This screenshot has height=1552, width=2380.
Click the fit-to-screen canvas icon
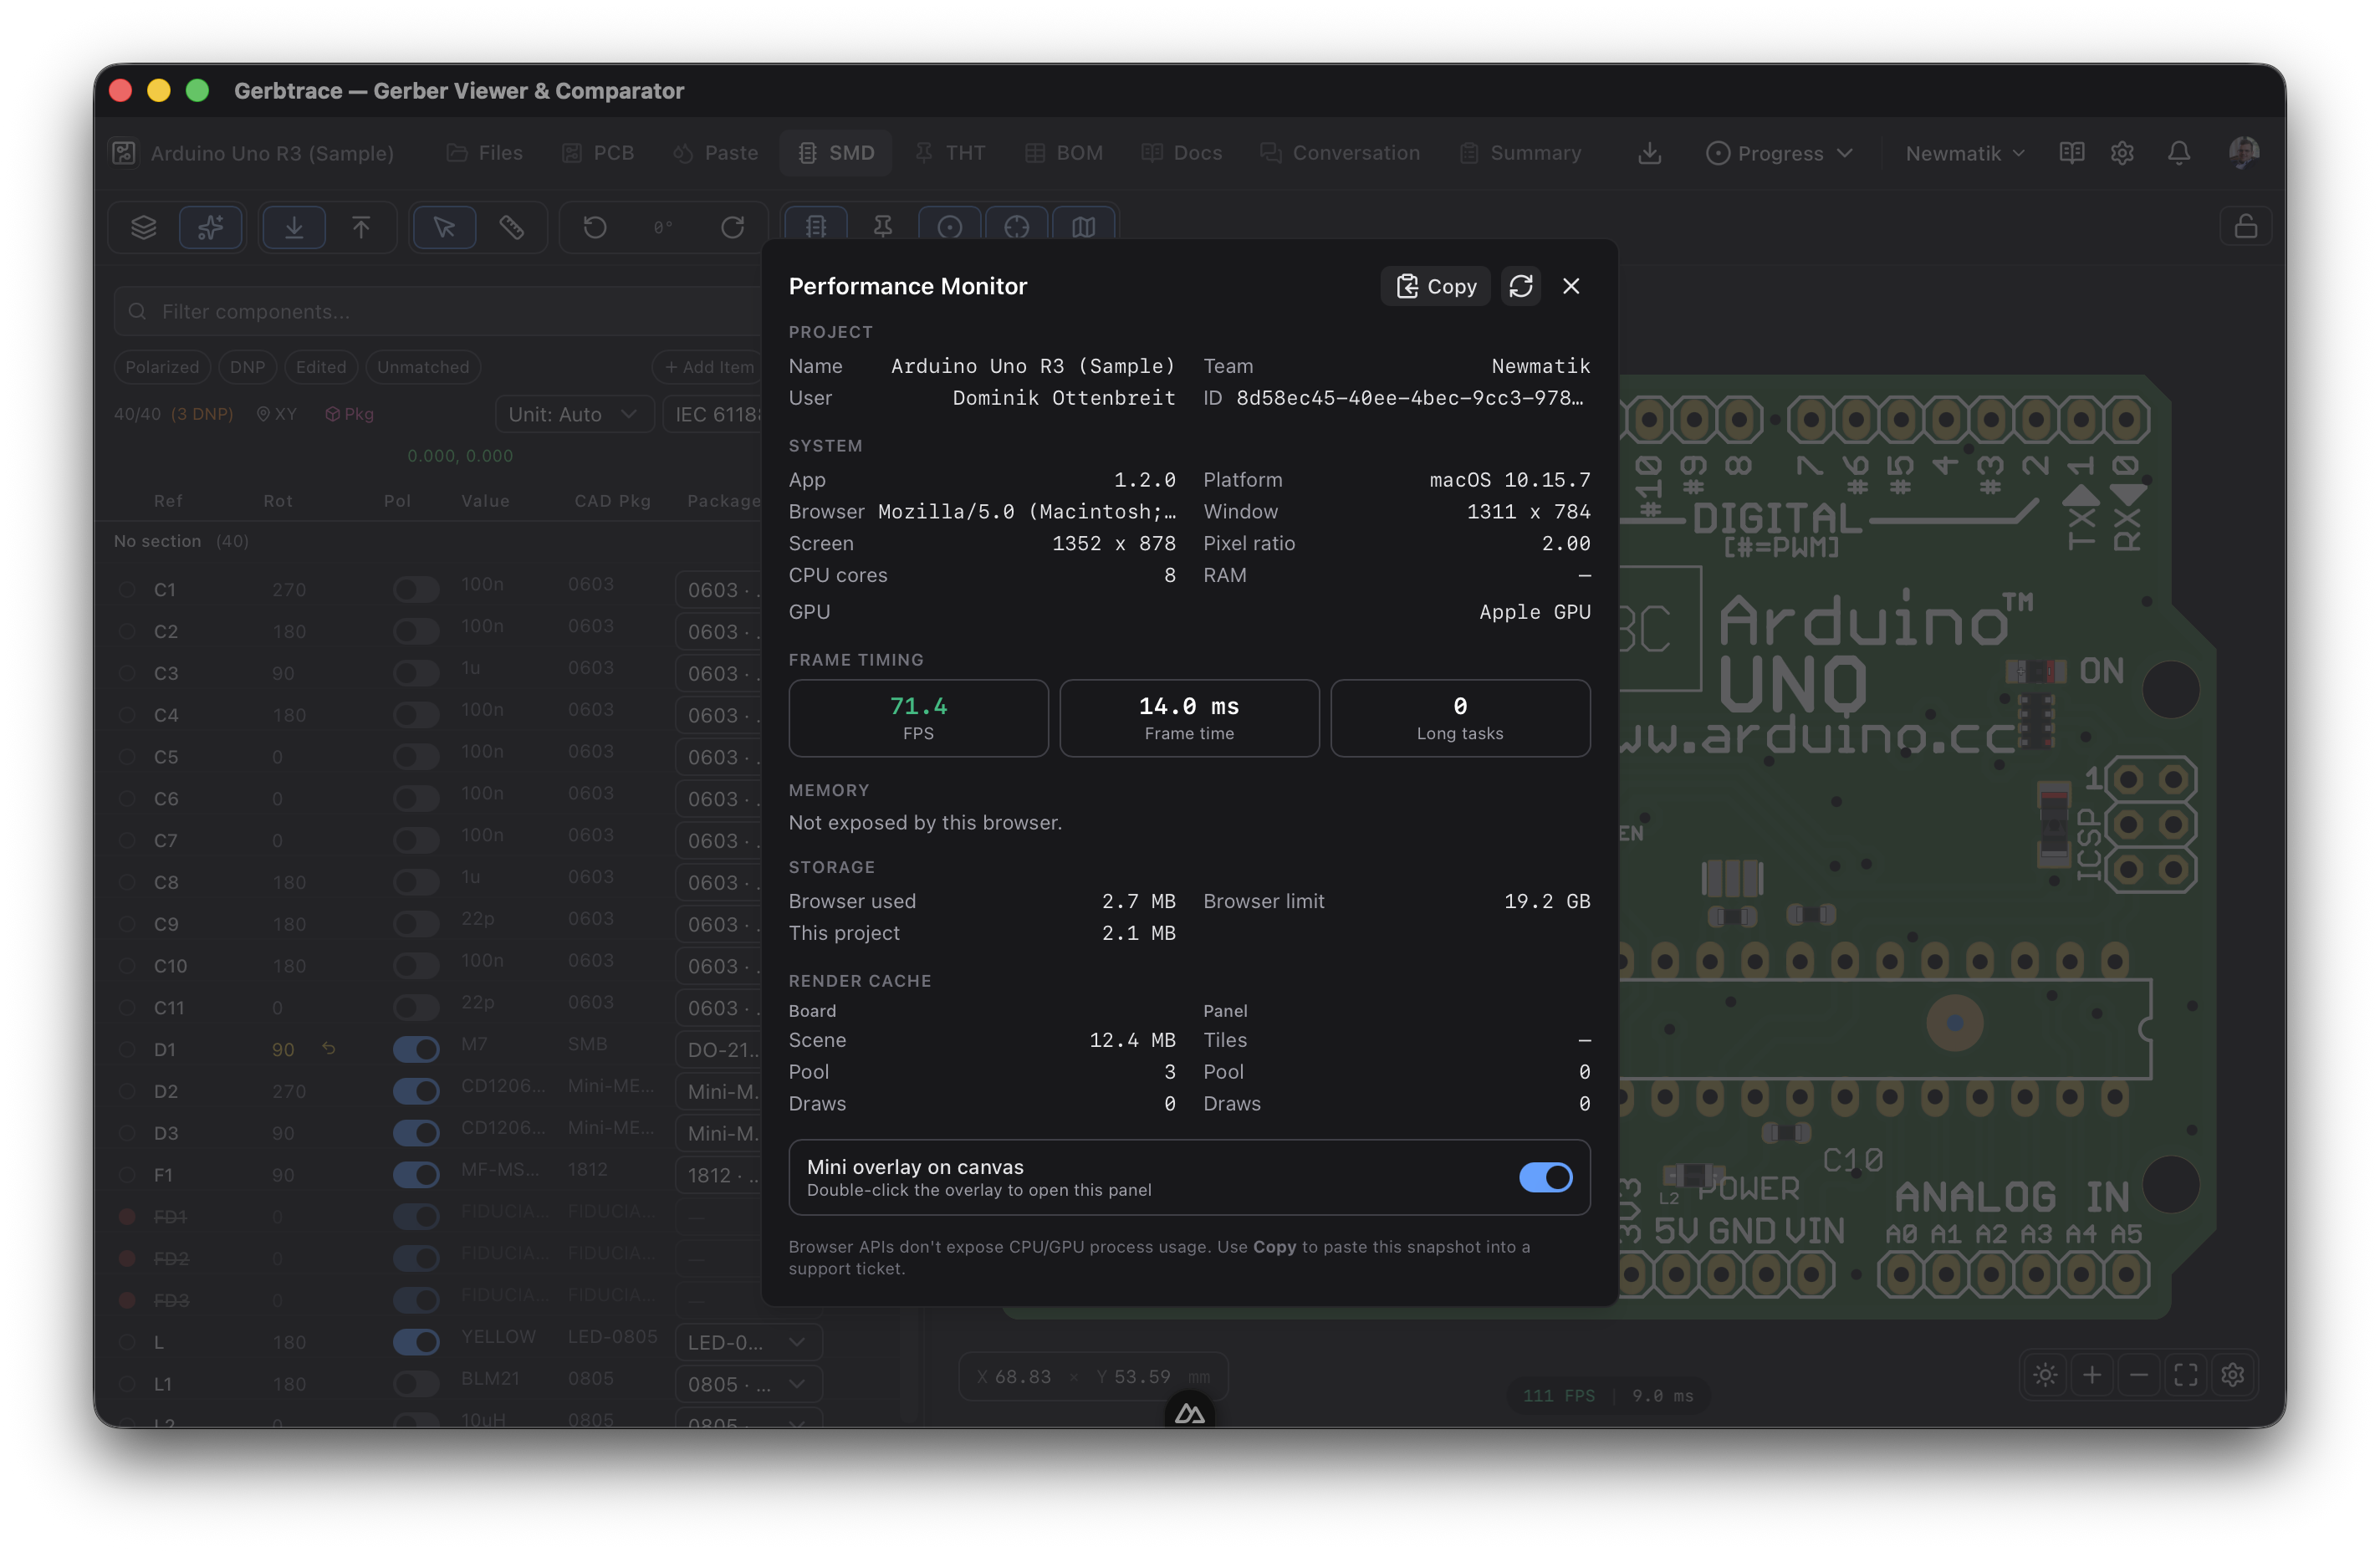[x=2186, y=1375]
